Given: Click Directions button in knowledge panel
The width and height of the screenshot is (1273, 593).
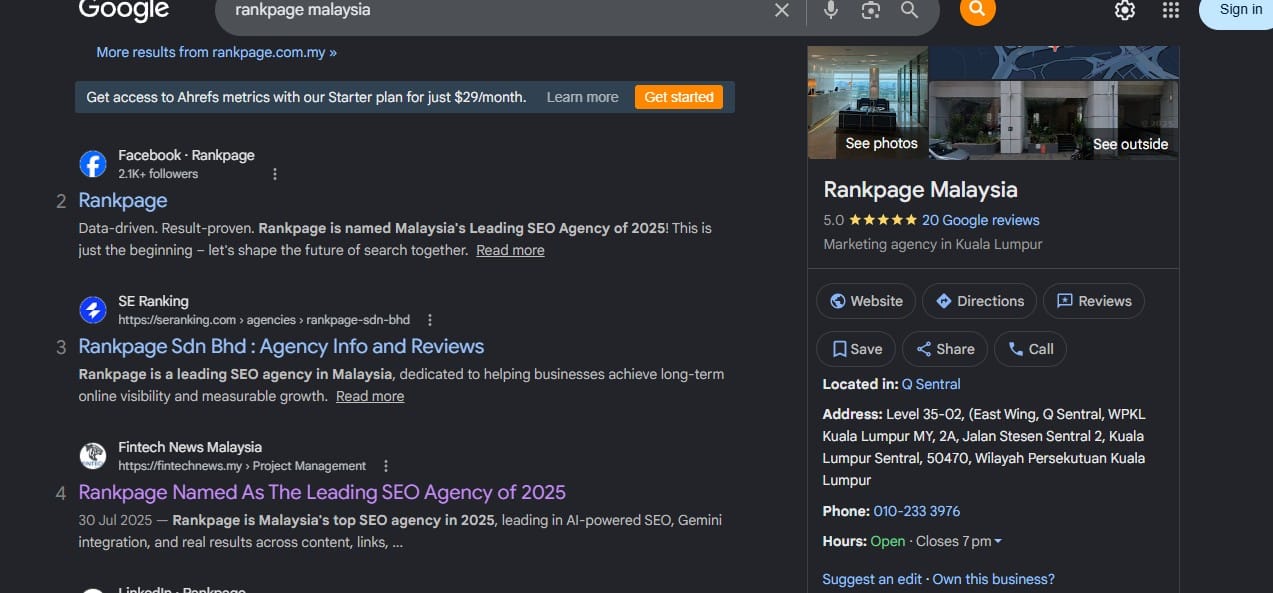Looking at the screenshot, I should [x=980, y=301].
